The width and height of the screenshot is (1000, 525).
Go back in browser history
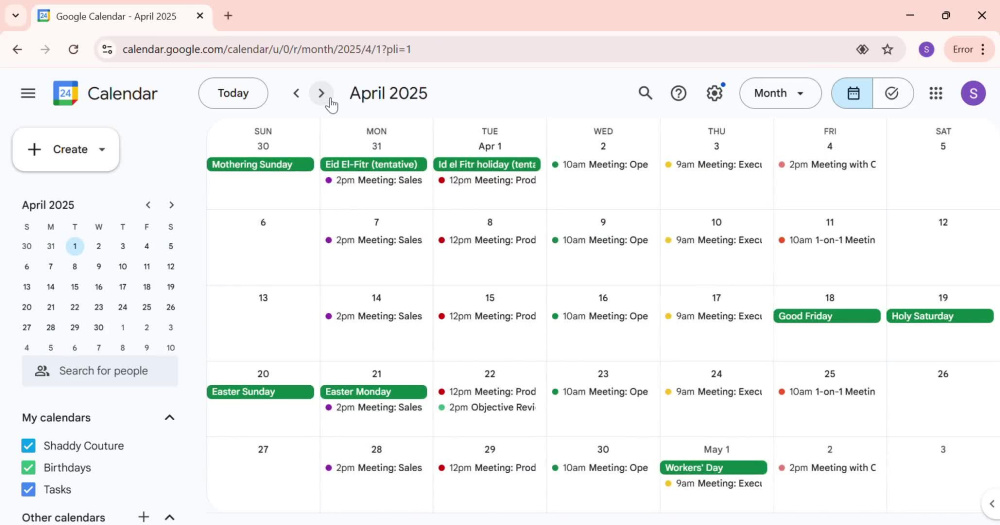tap(17, 49)
